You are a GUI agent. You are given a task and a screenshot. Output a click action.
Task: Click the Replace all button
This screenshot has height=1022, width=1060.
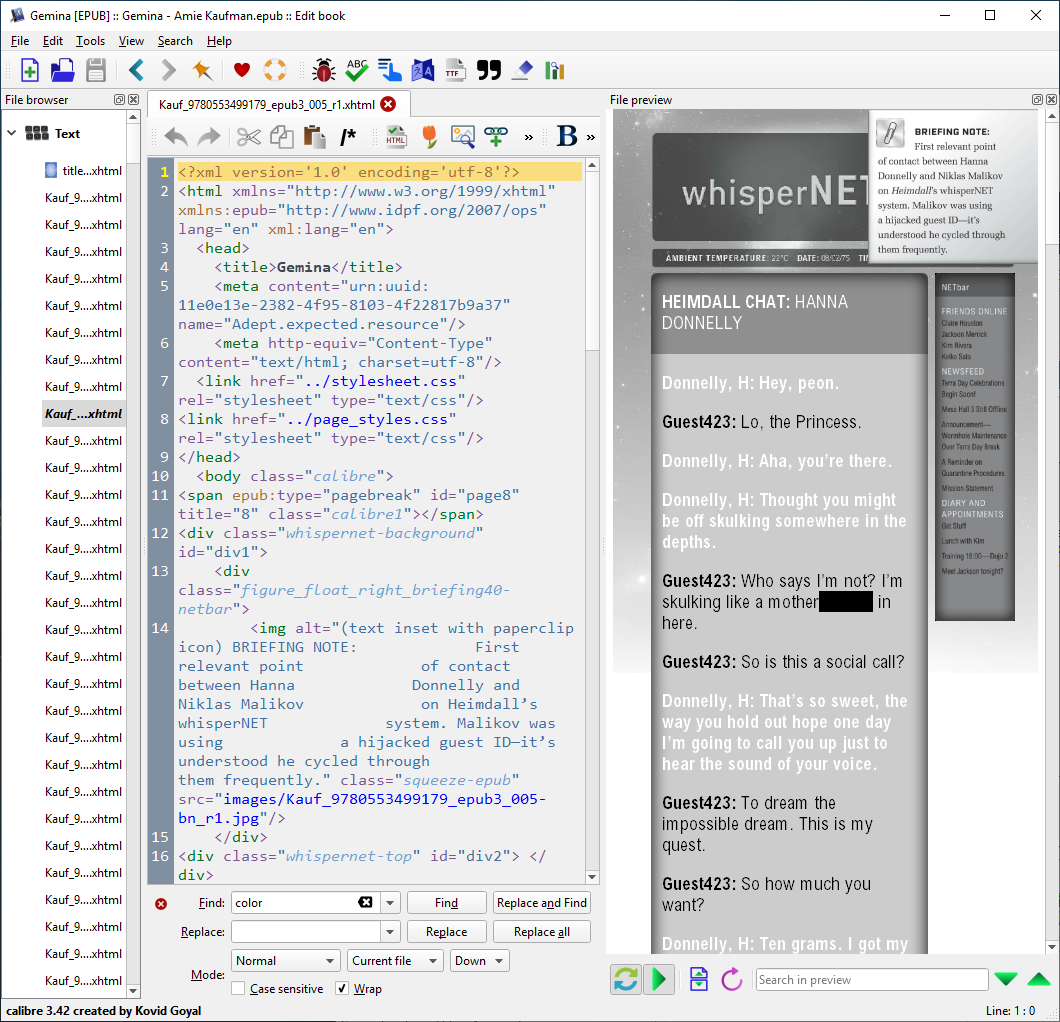(542, 932)
